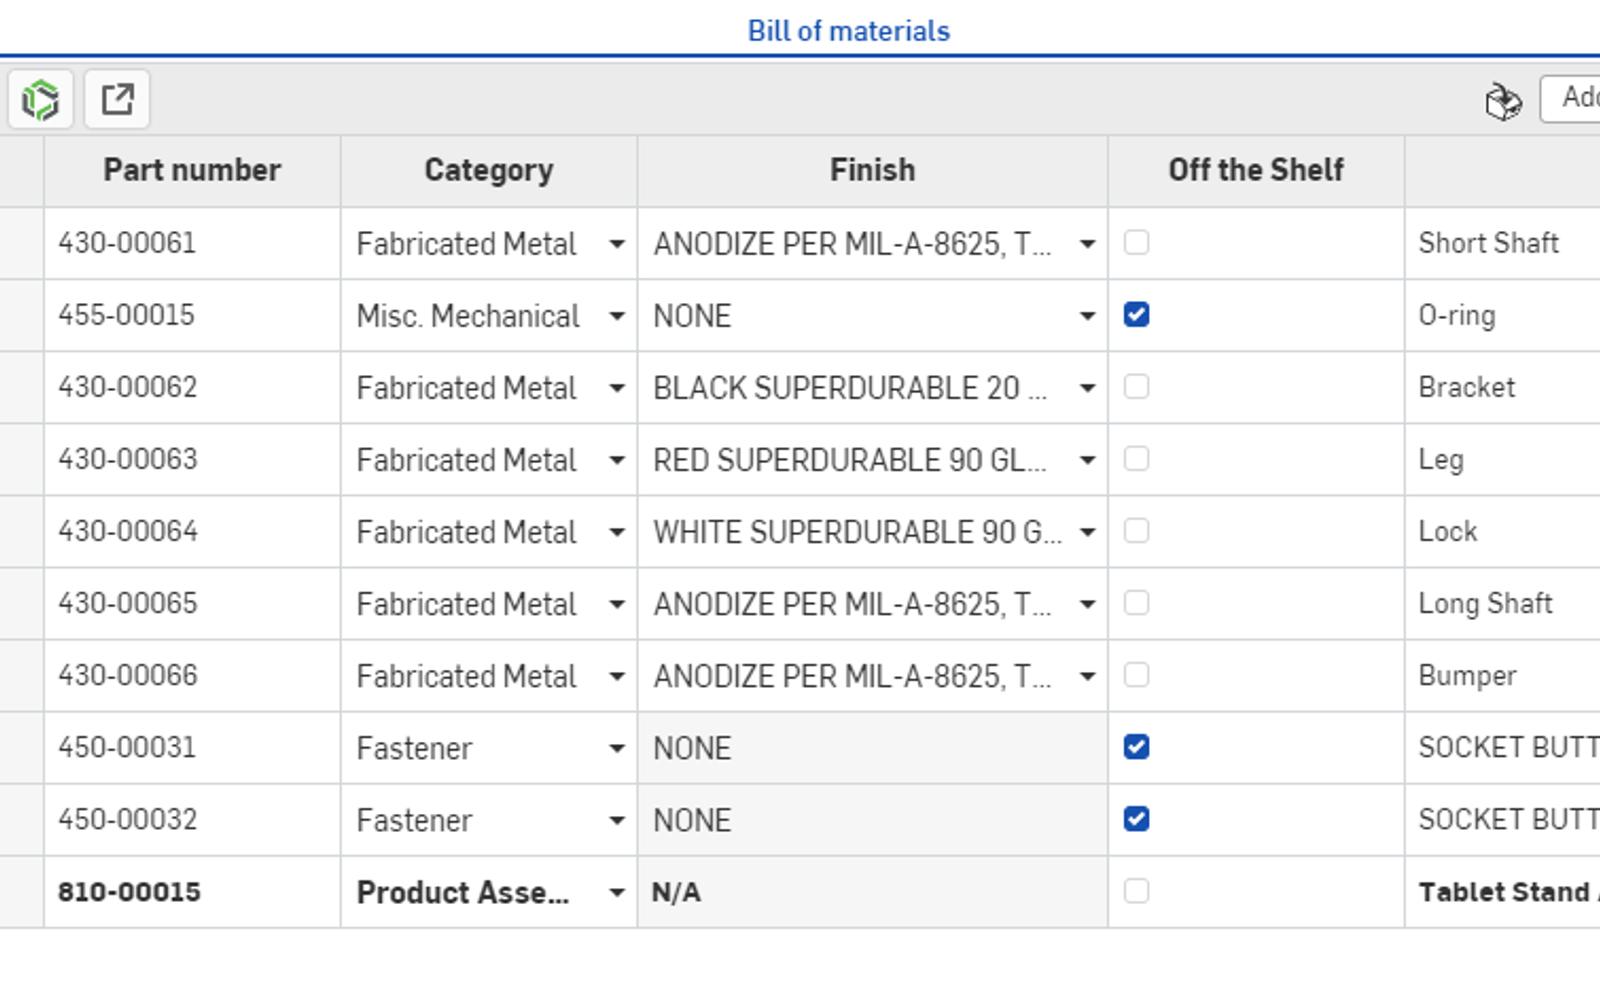Uncheck Off the Shelf for the O-ring row
The image size is (1600, 992).
(x=1137, y=314)
